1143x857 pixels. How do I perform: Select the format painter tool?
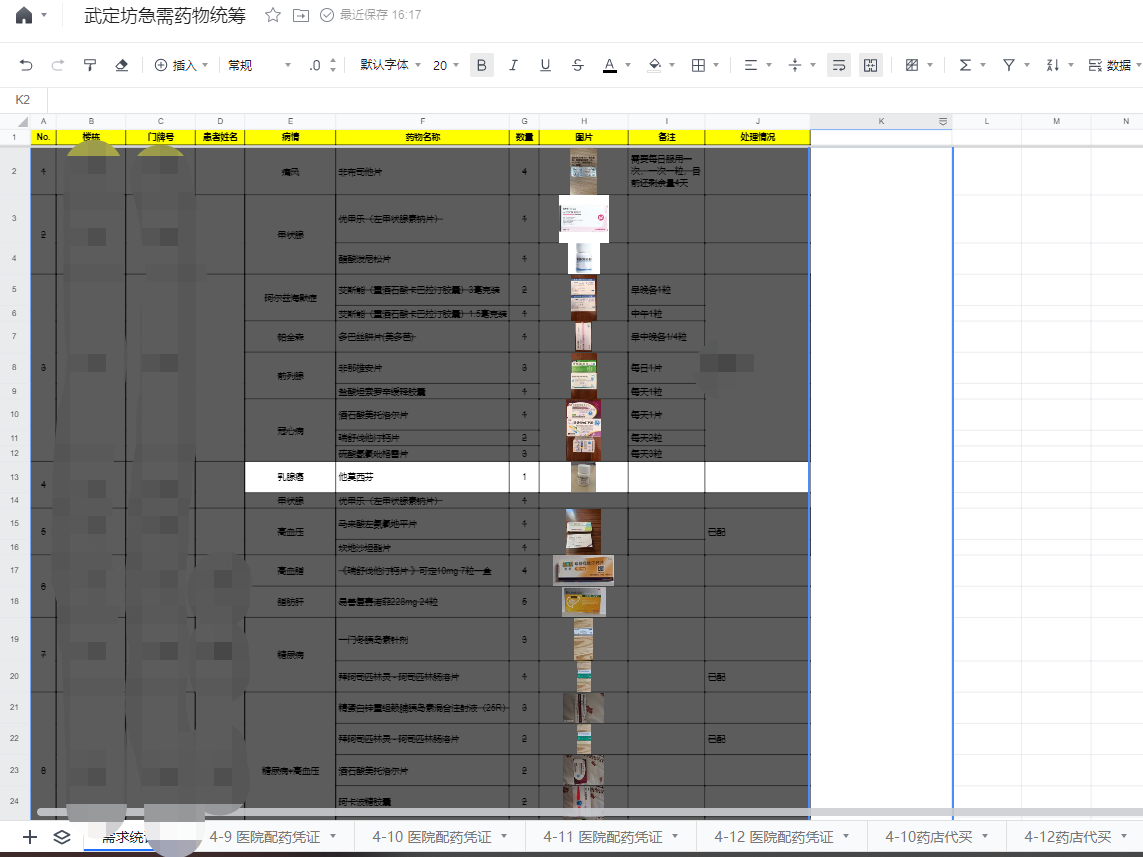(x=90, y=66)
